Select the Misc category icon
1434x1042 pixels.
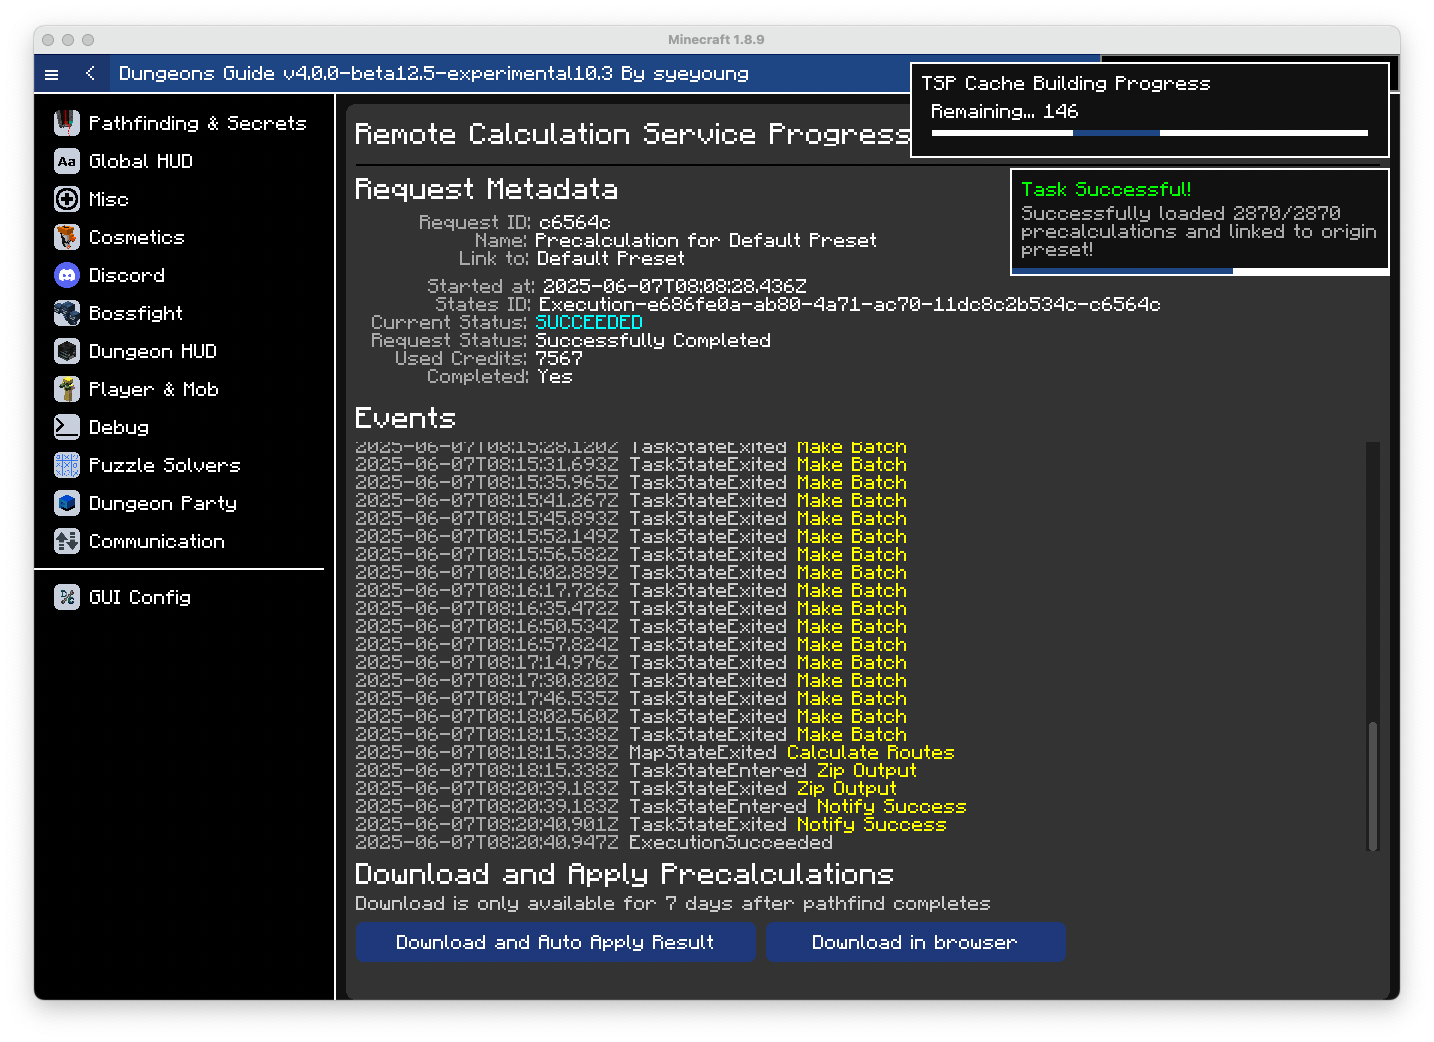point(67,199)
